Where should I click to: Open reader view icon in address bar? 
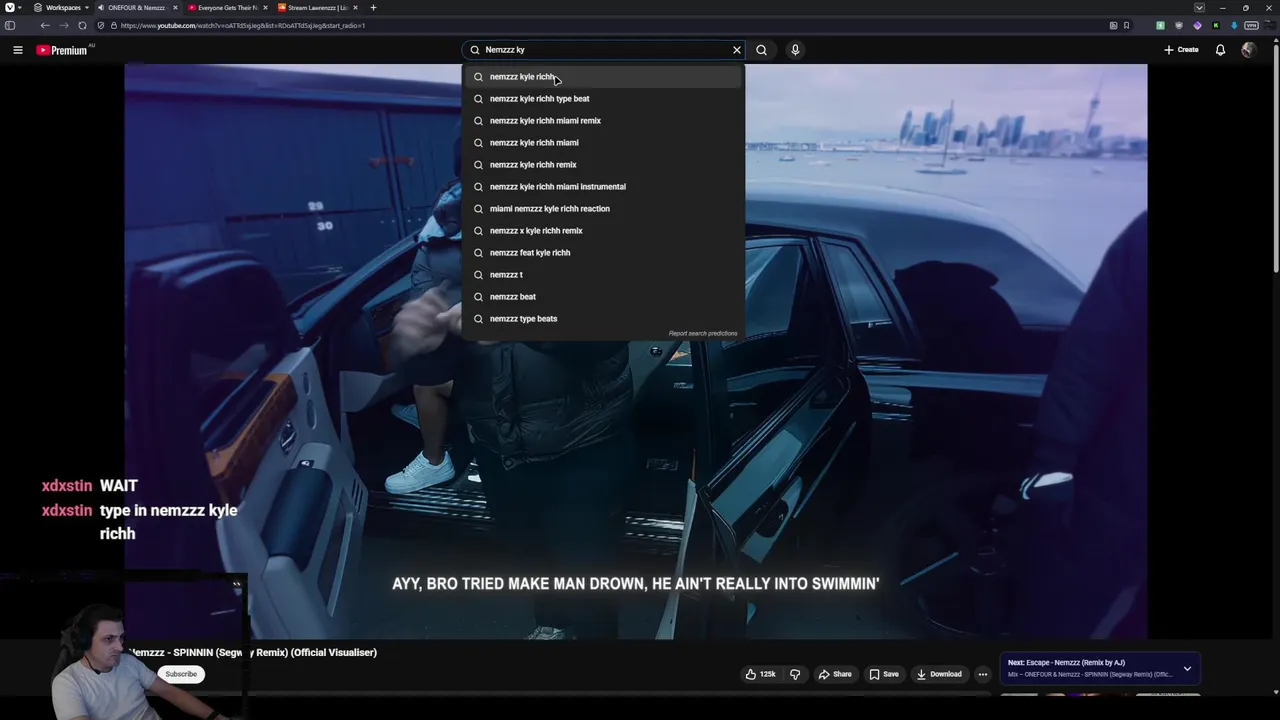pos(1113,26)
